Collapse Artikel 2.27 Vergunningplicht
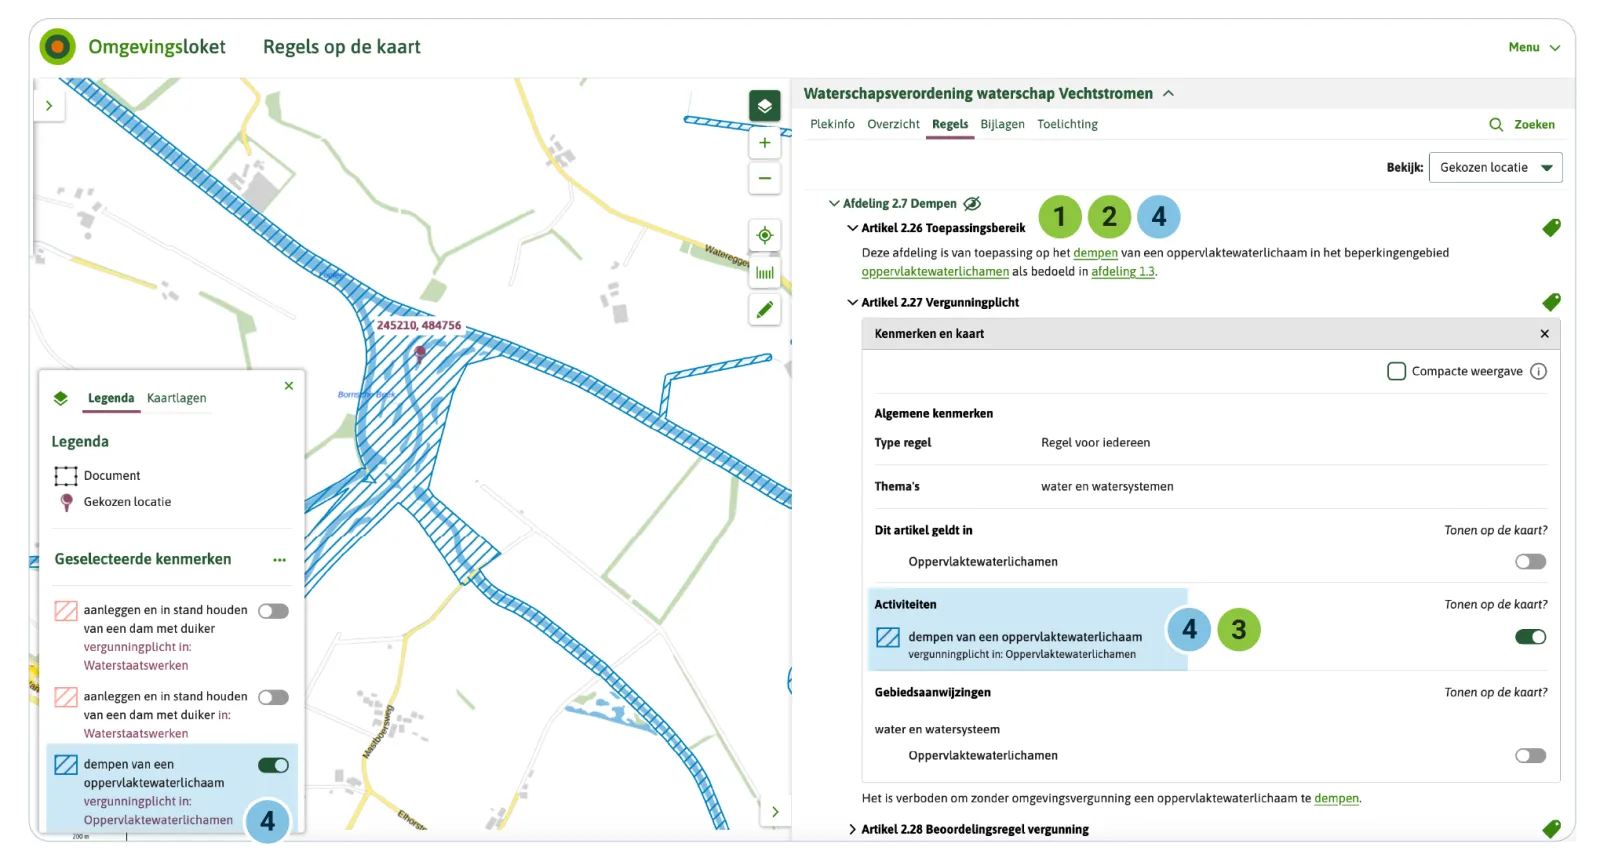The width and height of the screenshot is (1600, 858). click(852, 302)
